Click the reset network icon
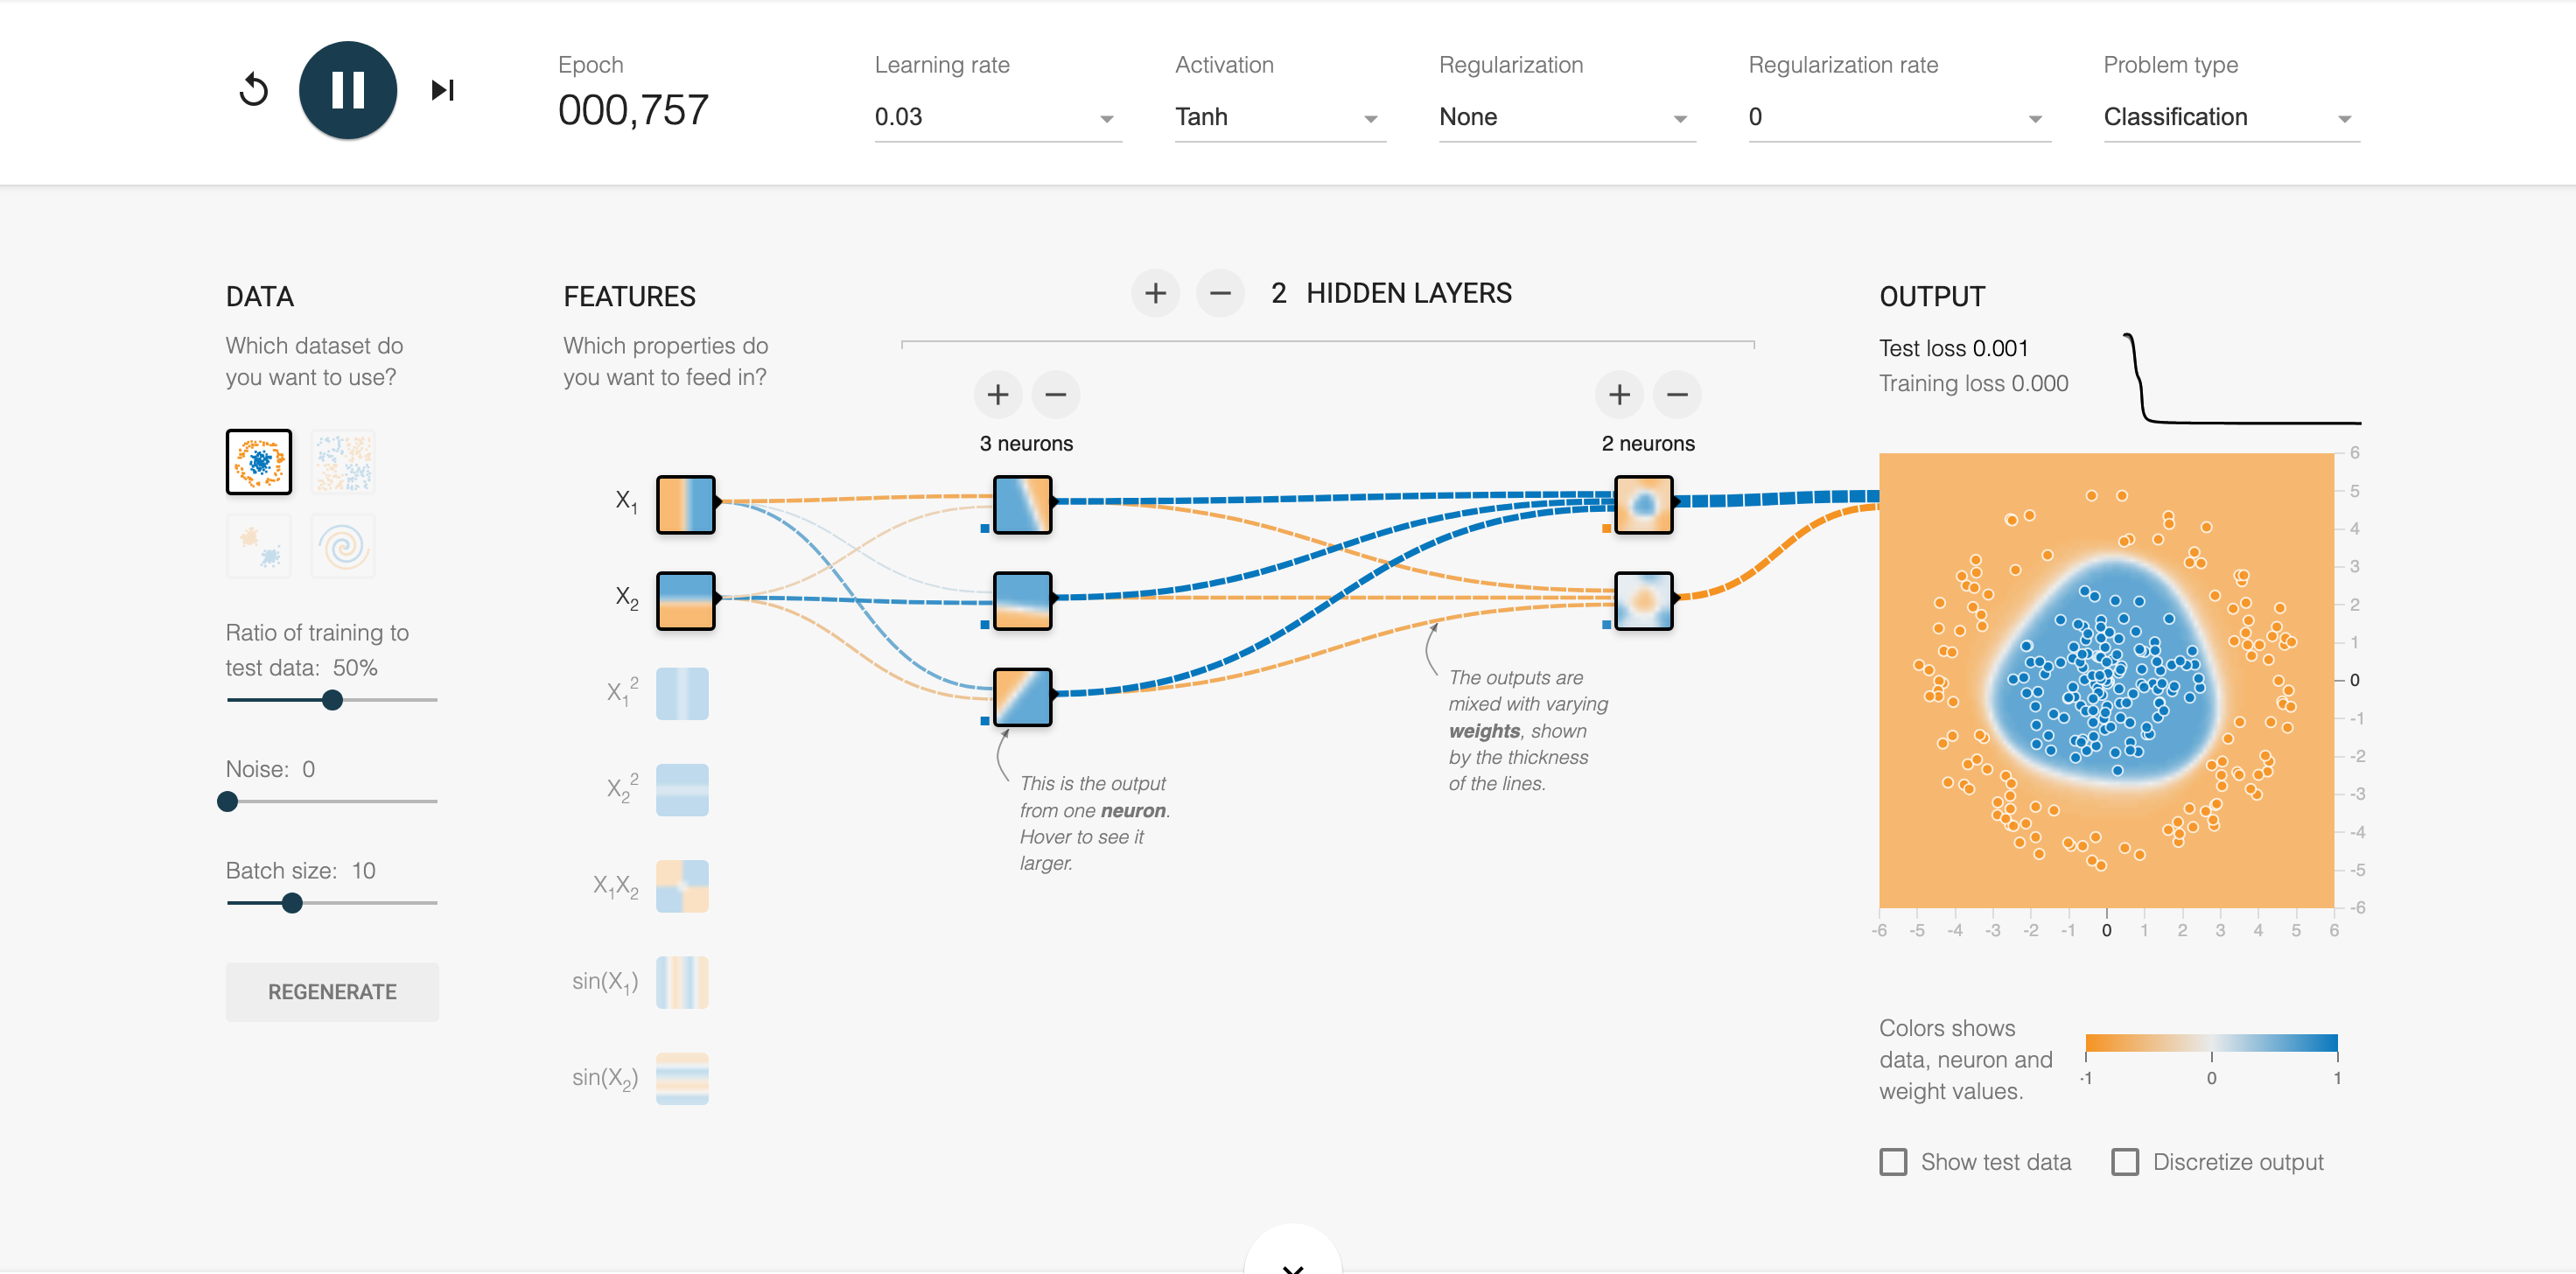2576x1274 pixels. click(x=254, y=90)
